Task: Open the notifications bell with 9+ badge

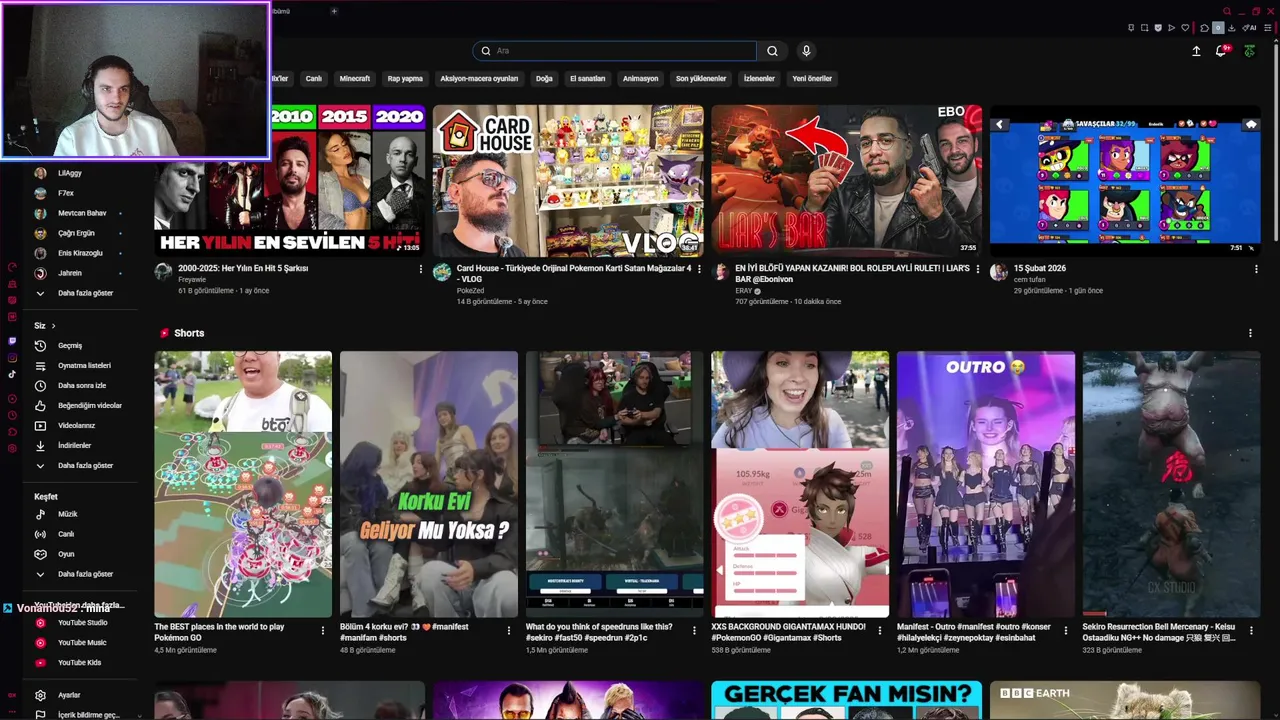Action: 1222,50
